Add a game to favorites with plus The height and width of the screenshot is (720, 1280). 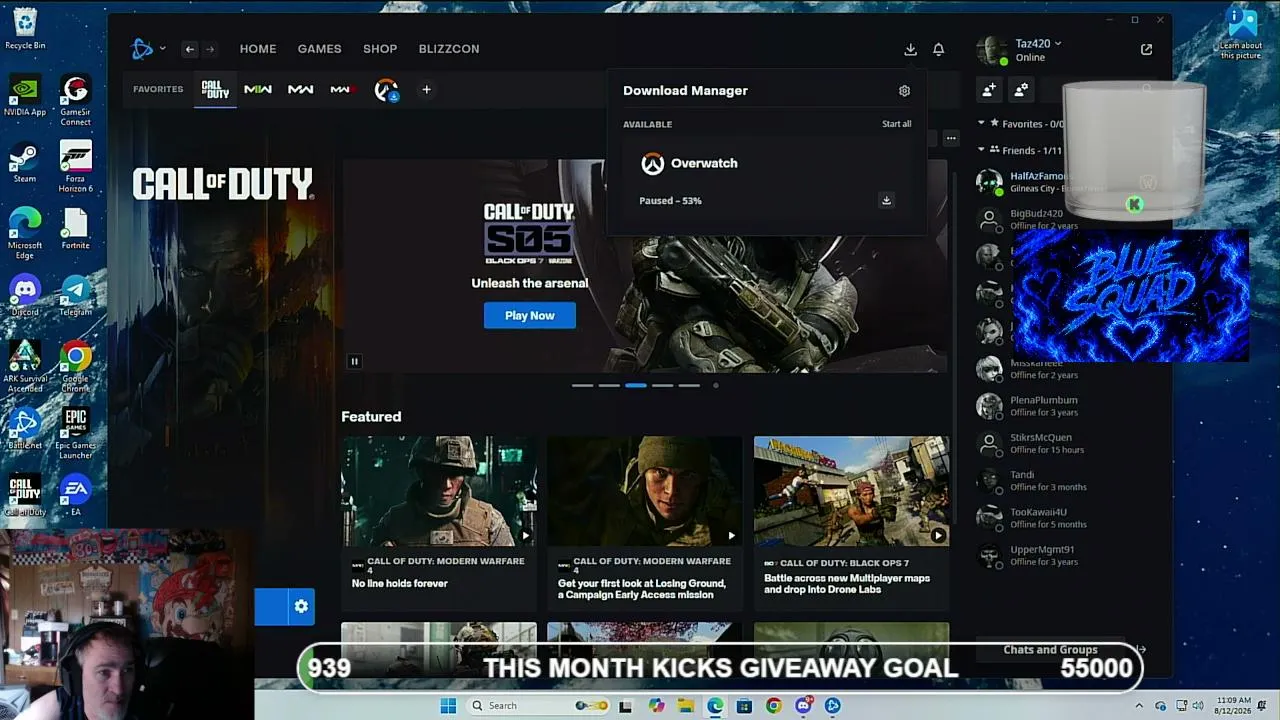pos(426,90)
